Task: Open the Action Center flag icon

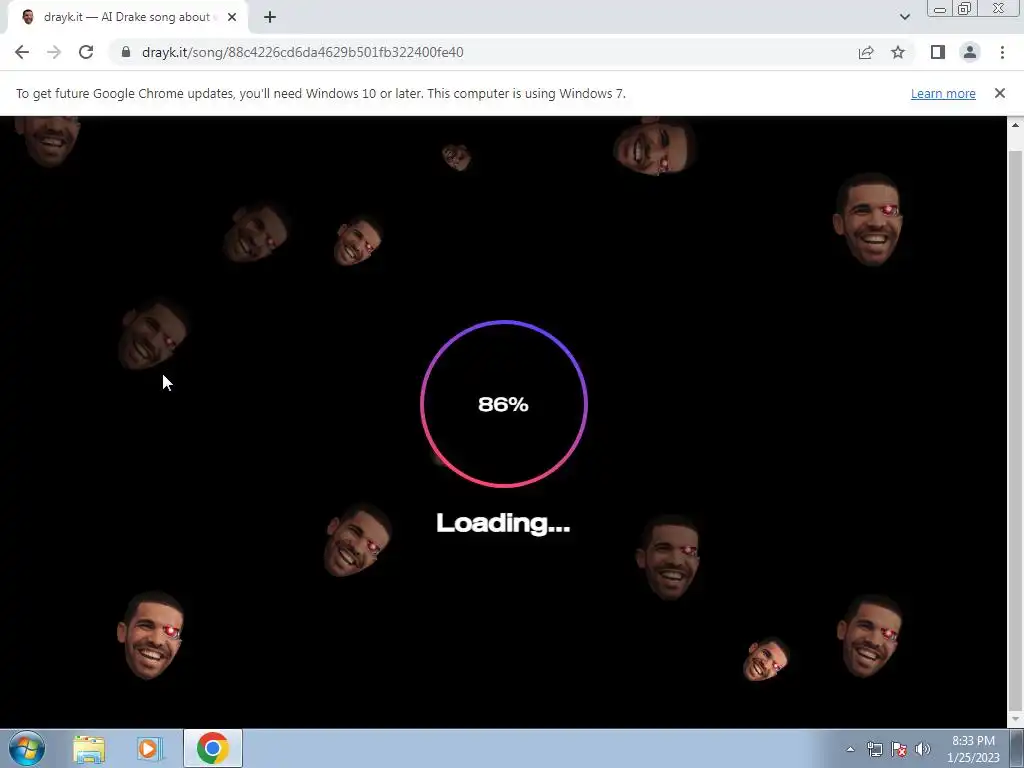Action: 899,749
